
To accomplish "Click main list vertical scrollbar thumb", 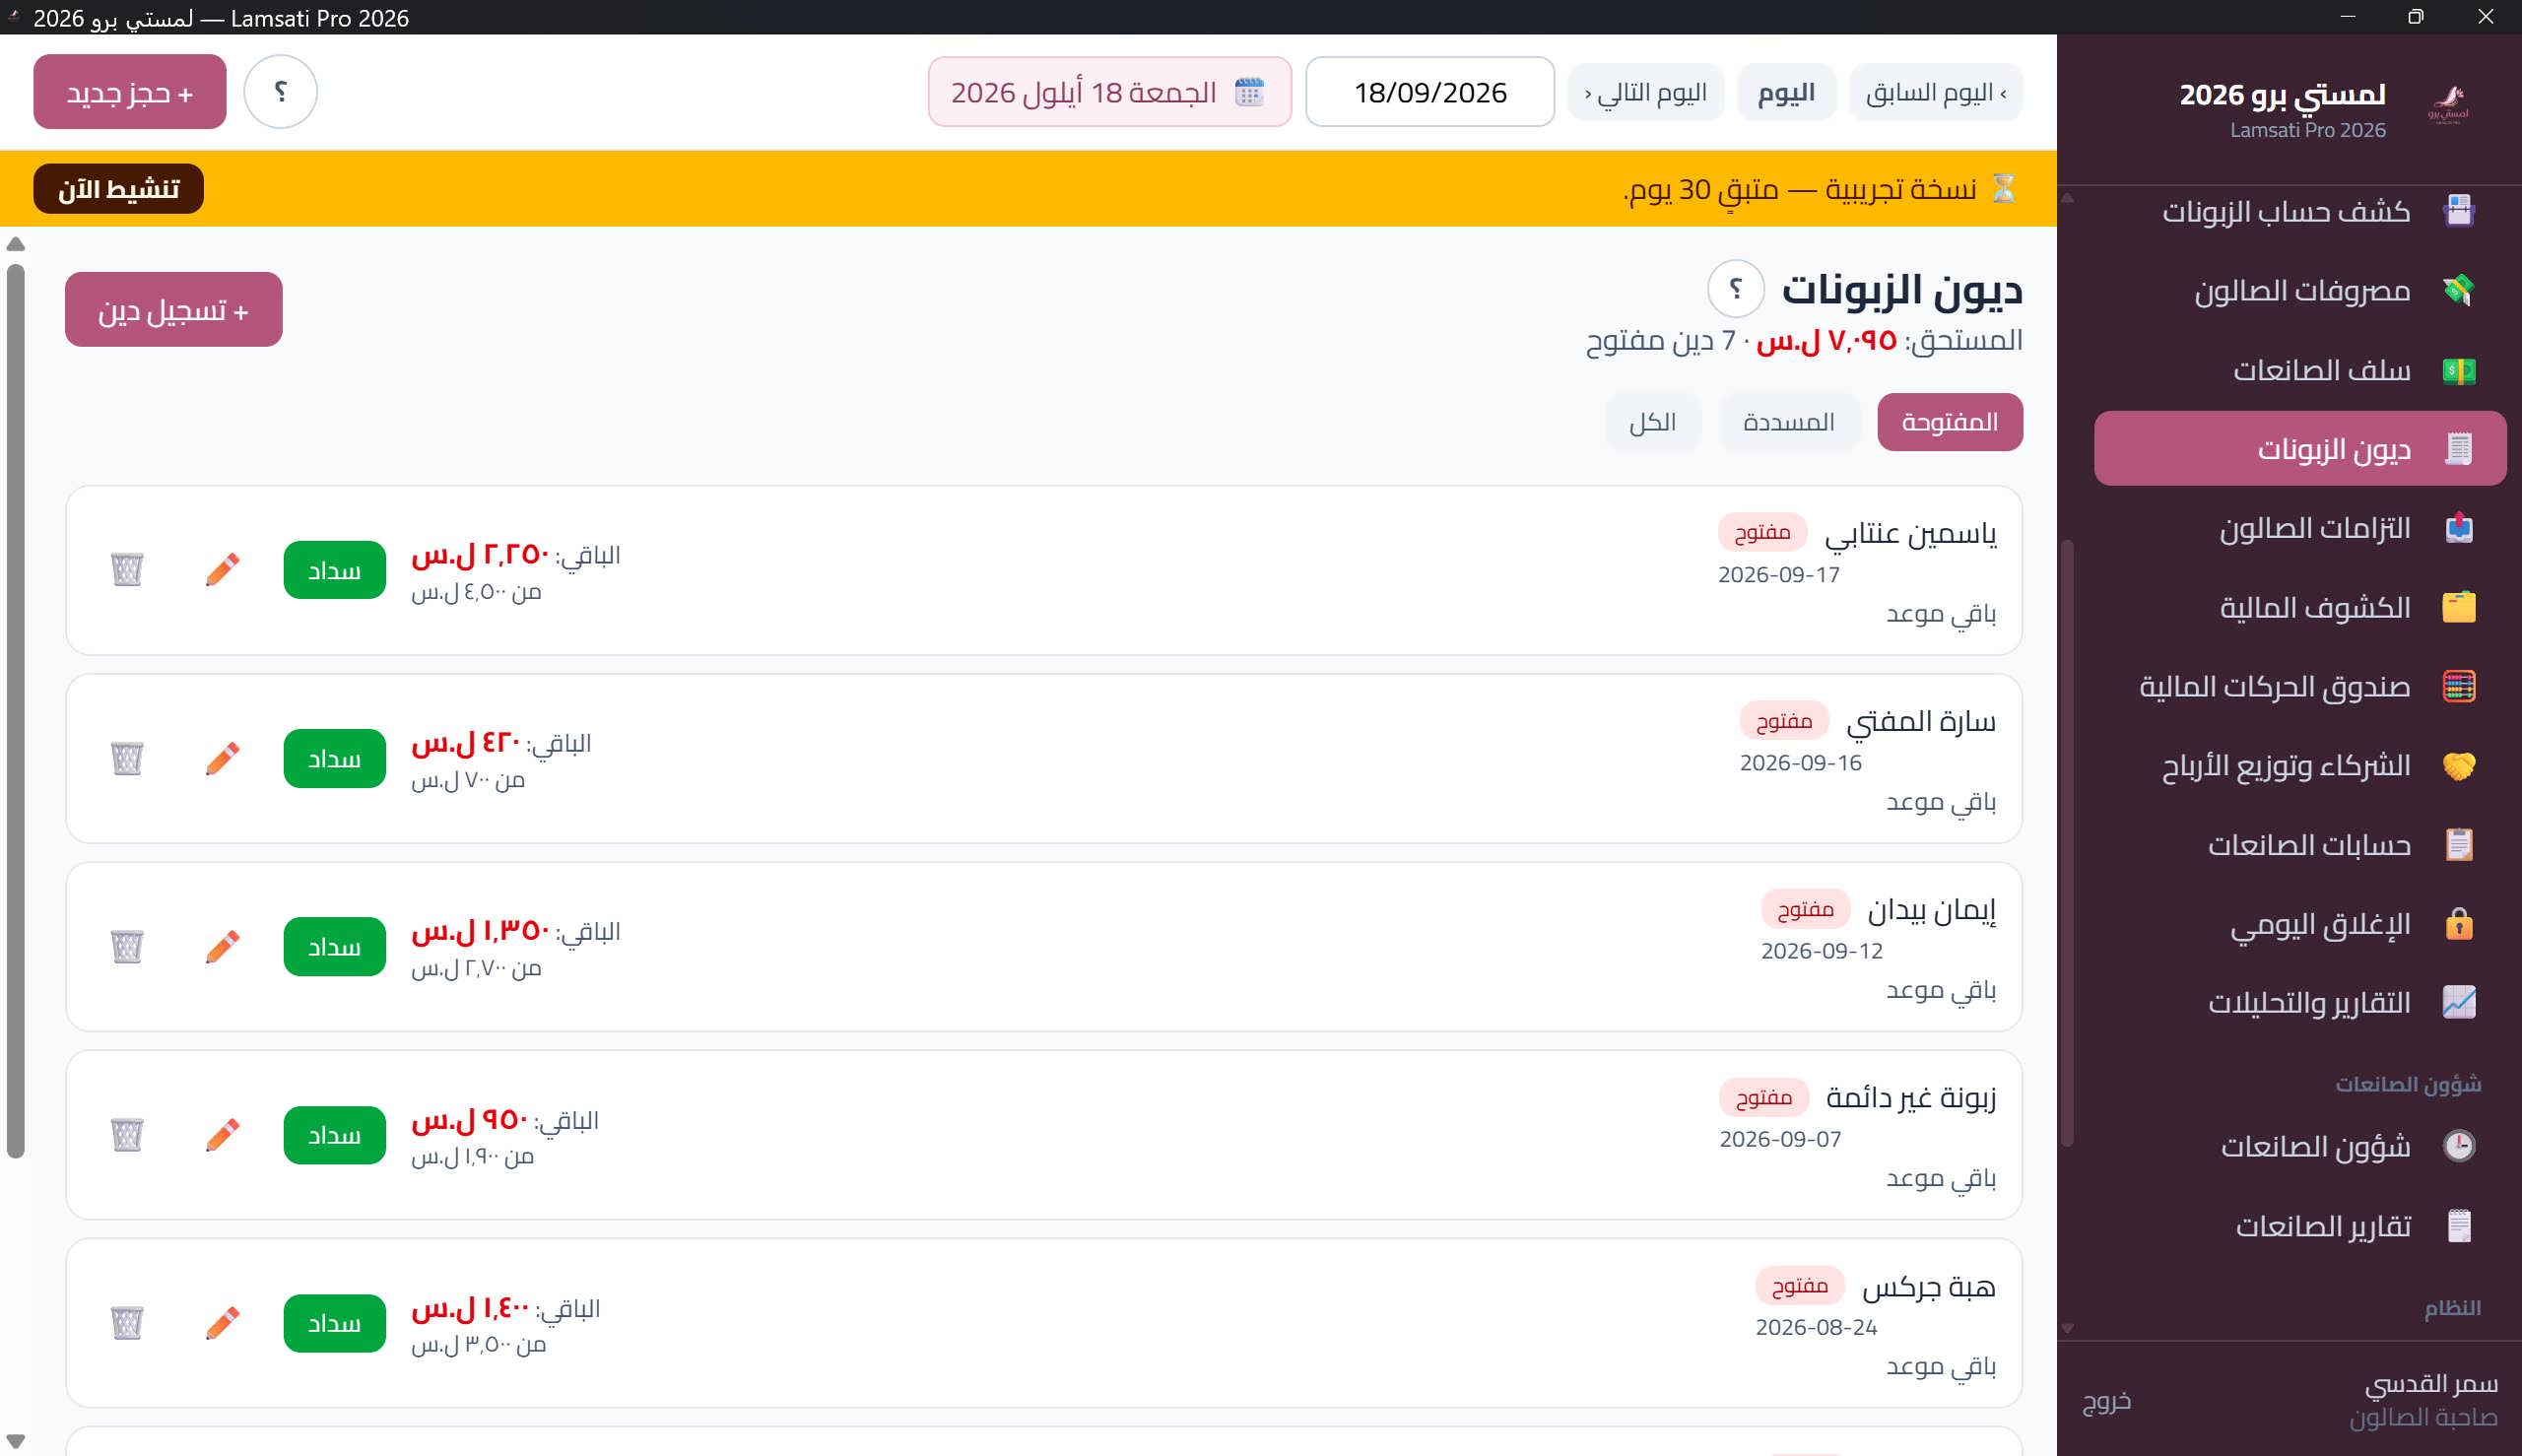I will 15,710.
